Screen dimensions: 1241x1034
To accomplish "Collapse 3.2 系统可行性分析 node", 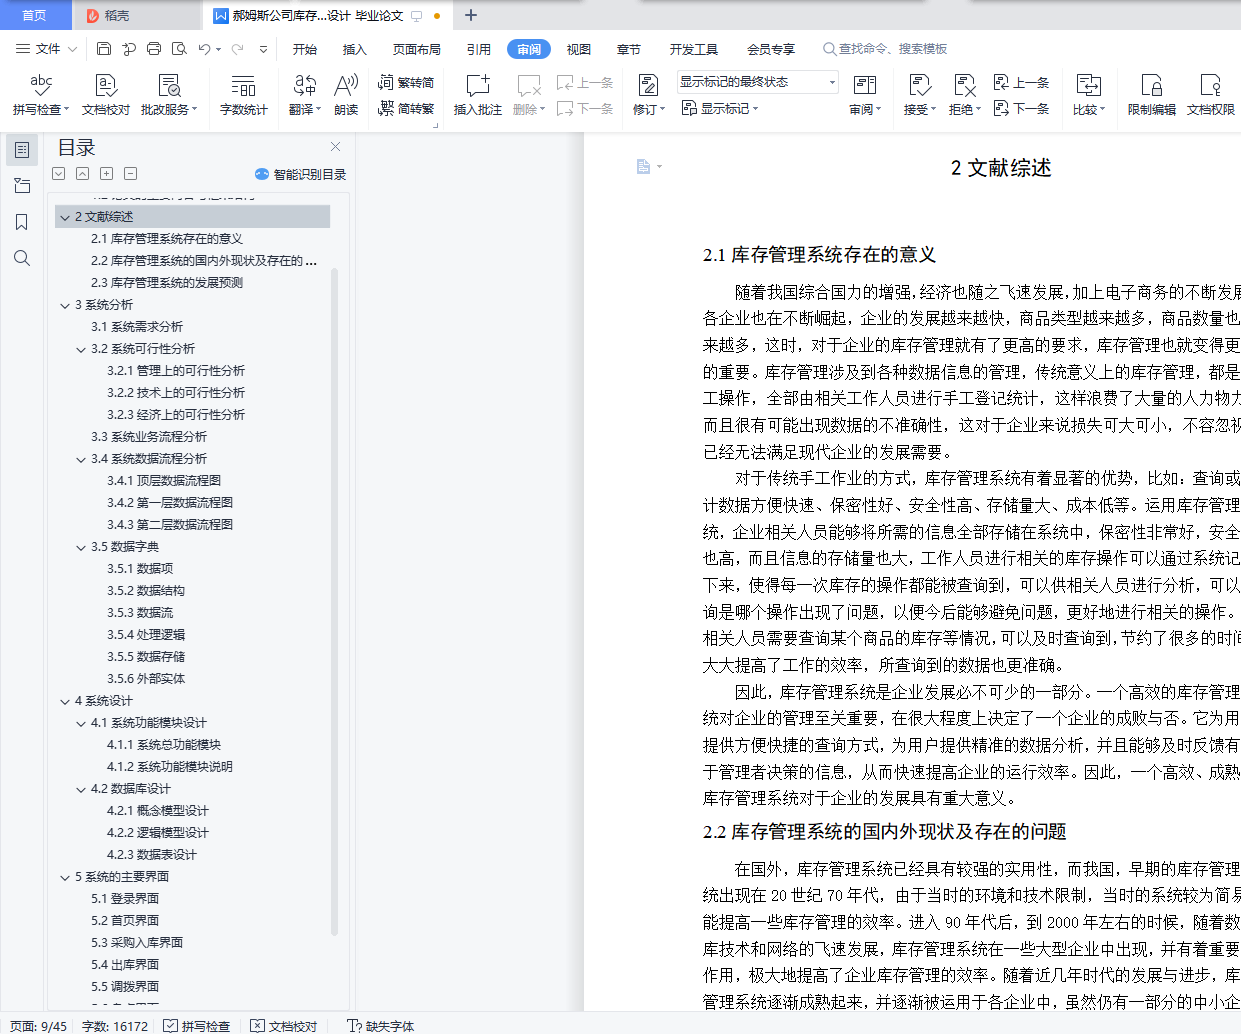I will click(81, 349).
